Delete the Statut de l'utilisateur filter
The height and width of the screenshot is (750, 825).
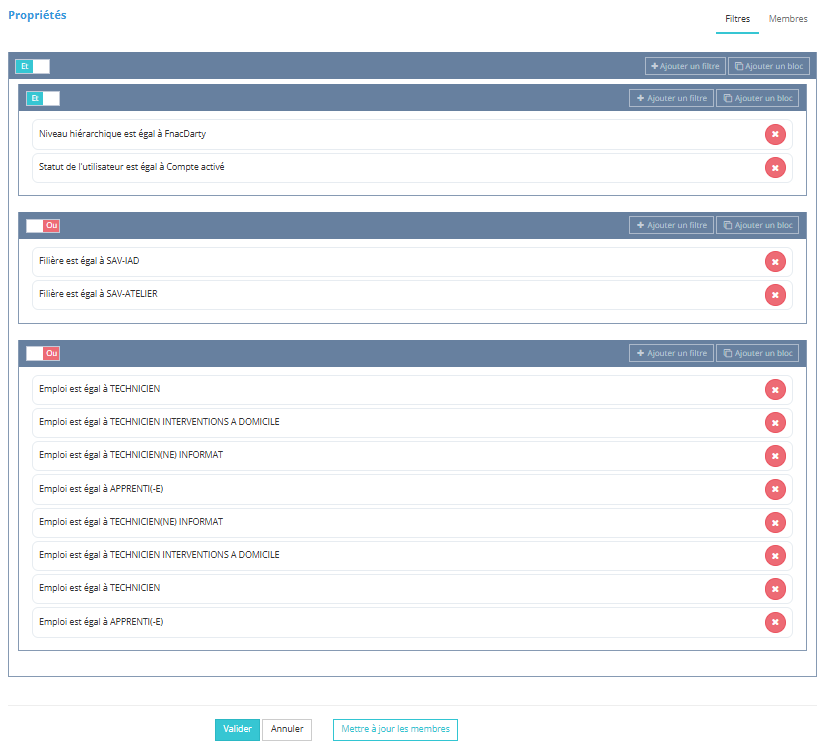(775, 167)
